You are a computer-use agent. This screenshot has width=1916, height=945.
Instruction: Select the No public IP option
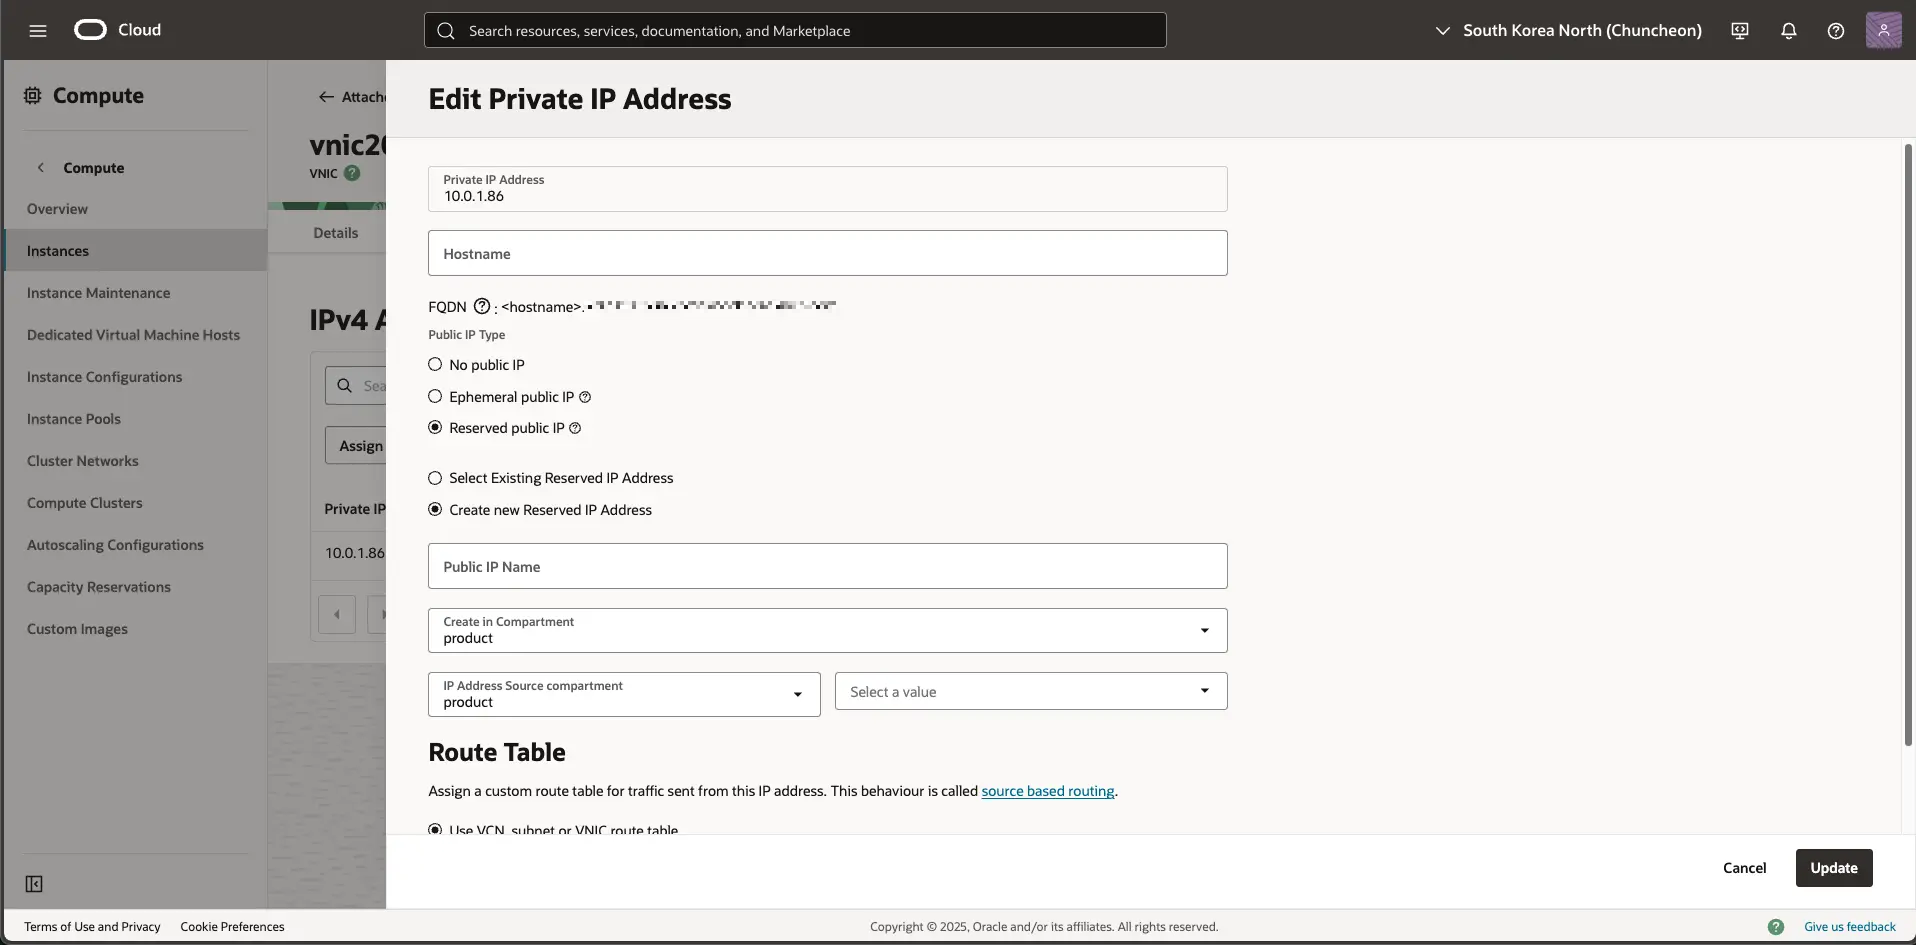435,364
